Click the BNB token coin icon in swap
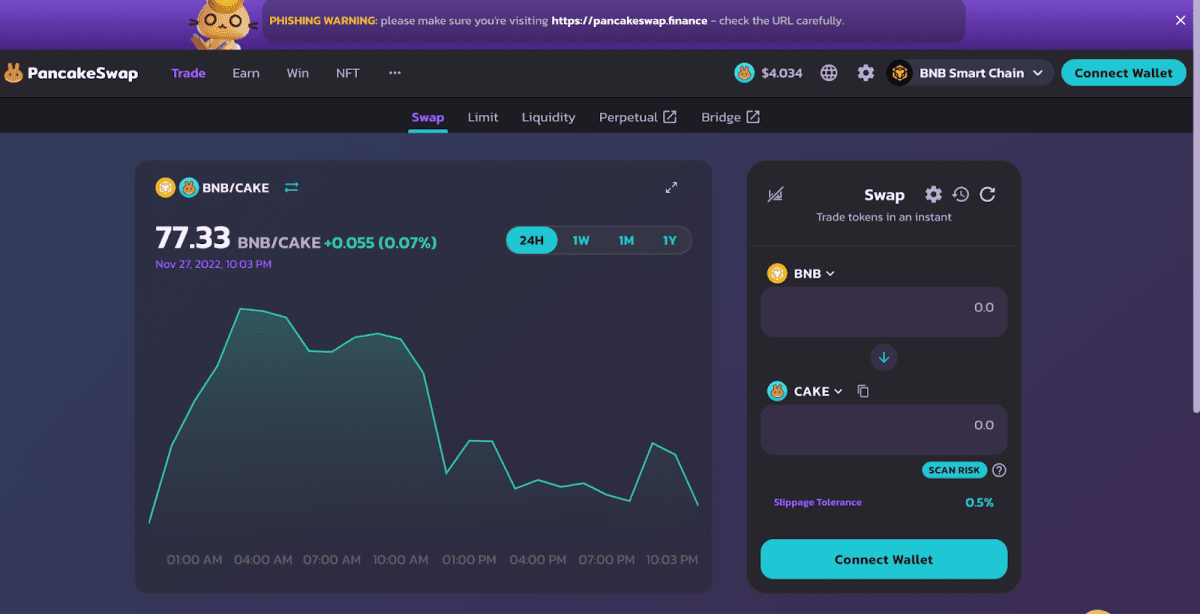 (777, 273)
